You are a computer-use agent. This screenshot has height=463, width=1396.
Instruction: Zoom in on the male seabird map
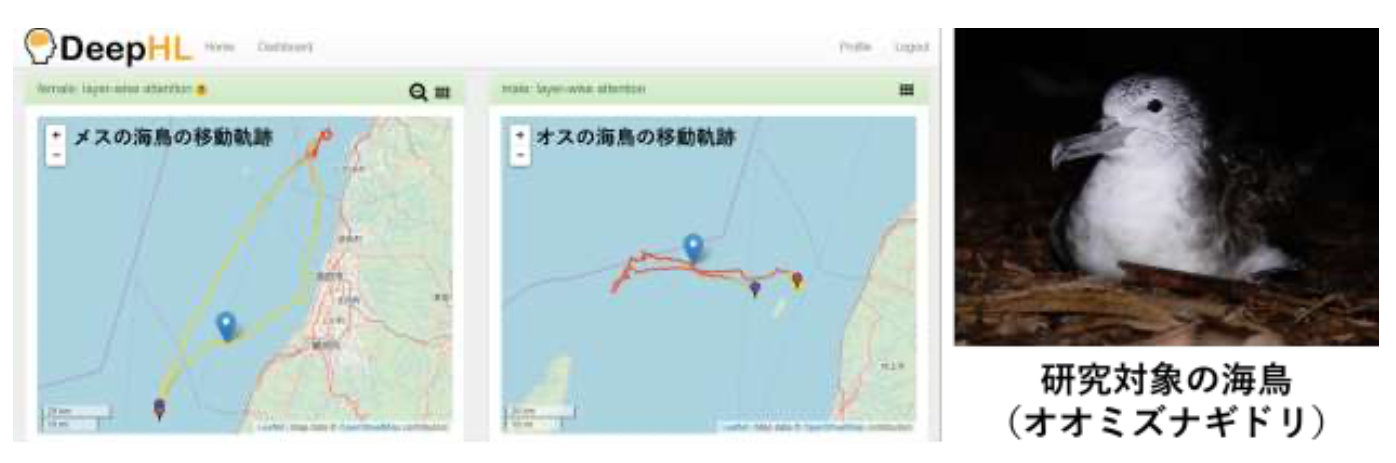pyautogui.click(x=520, y=134)
